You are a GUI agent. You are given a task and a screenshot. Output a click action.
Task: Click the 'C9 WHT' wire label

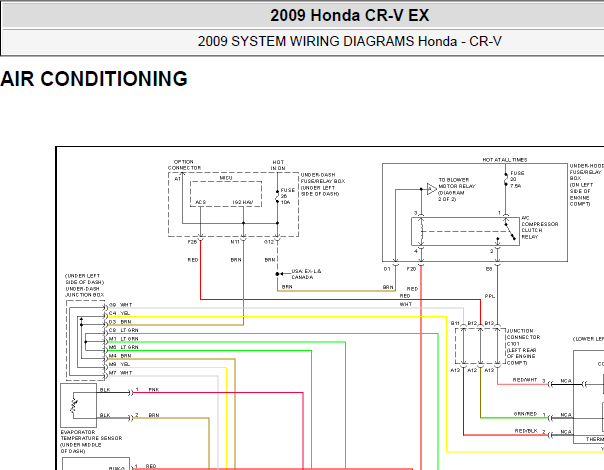[121, 305]
